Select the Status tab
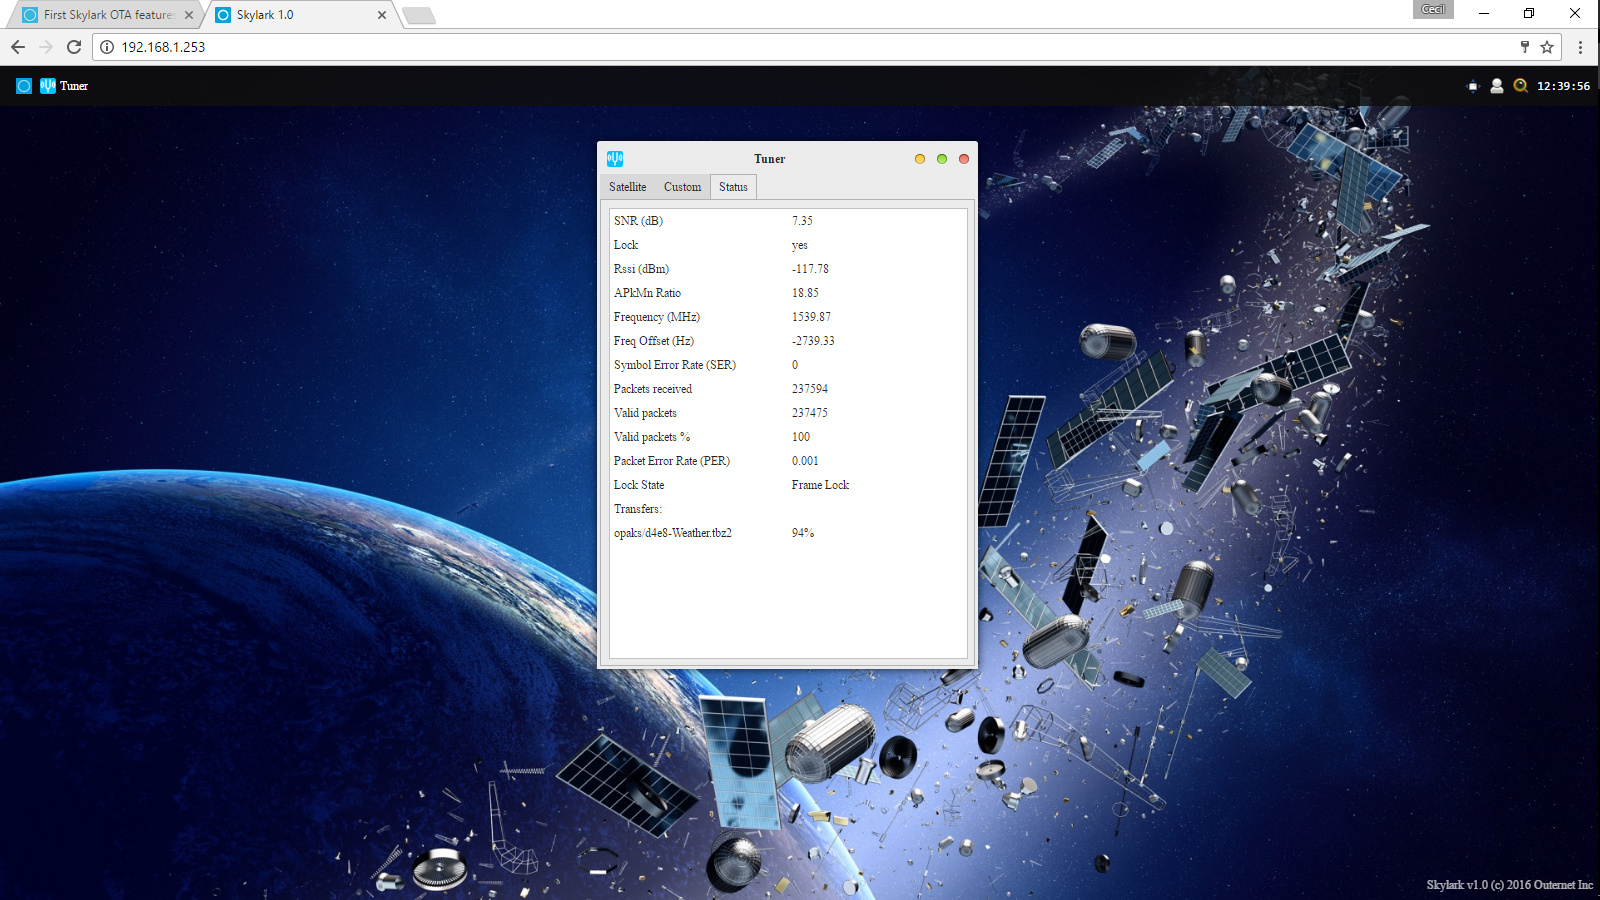Screen dimensions: 1600x900 (x=733, y=187)
